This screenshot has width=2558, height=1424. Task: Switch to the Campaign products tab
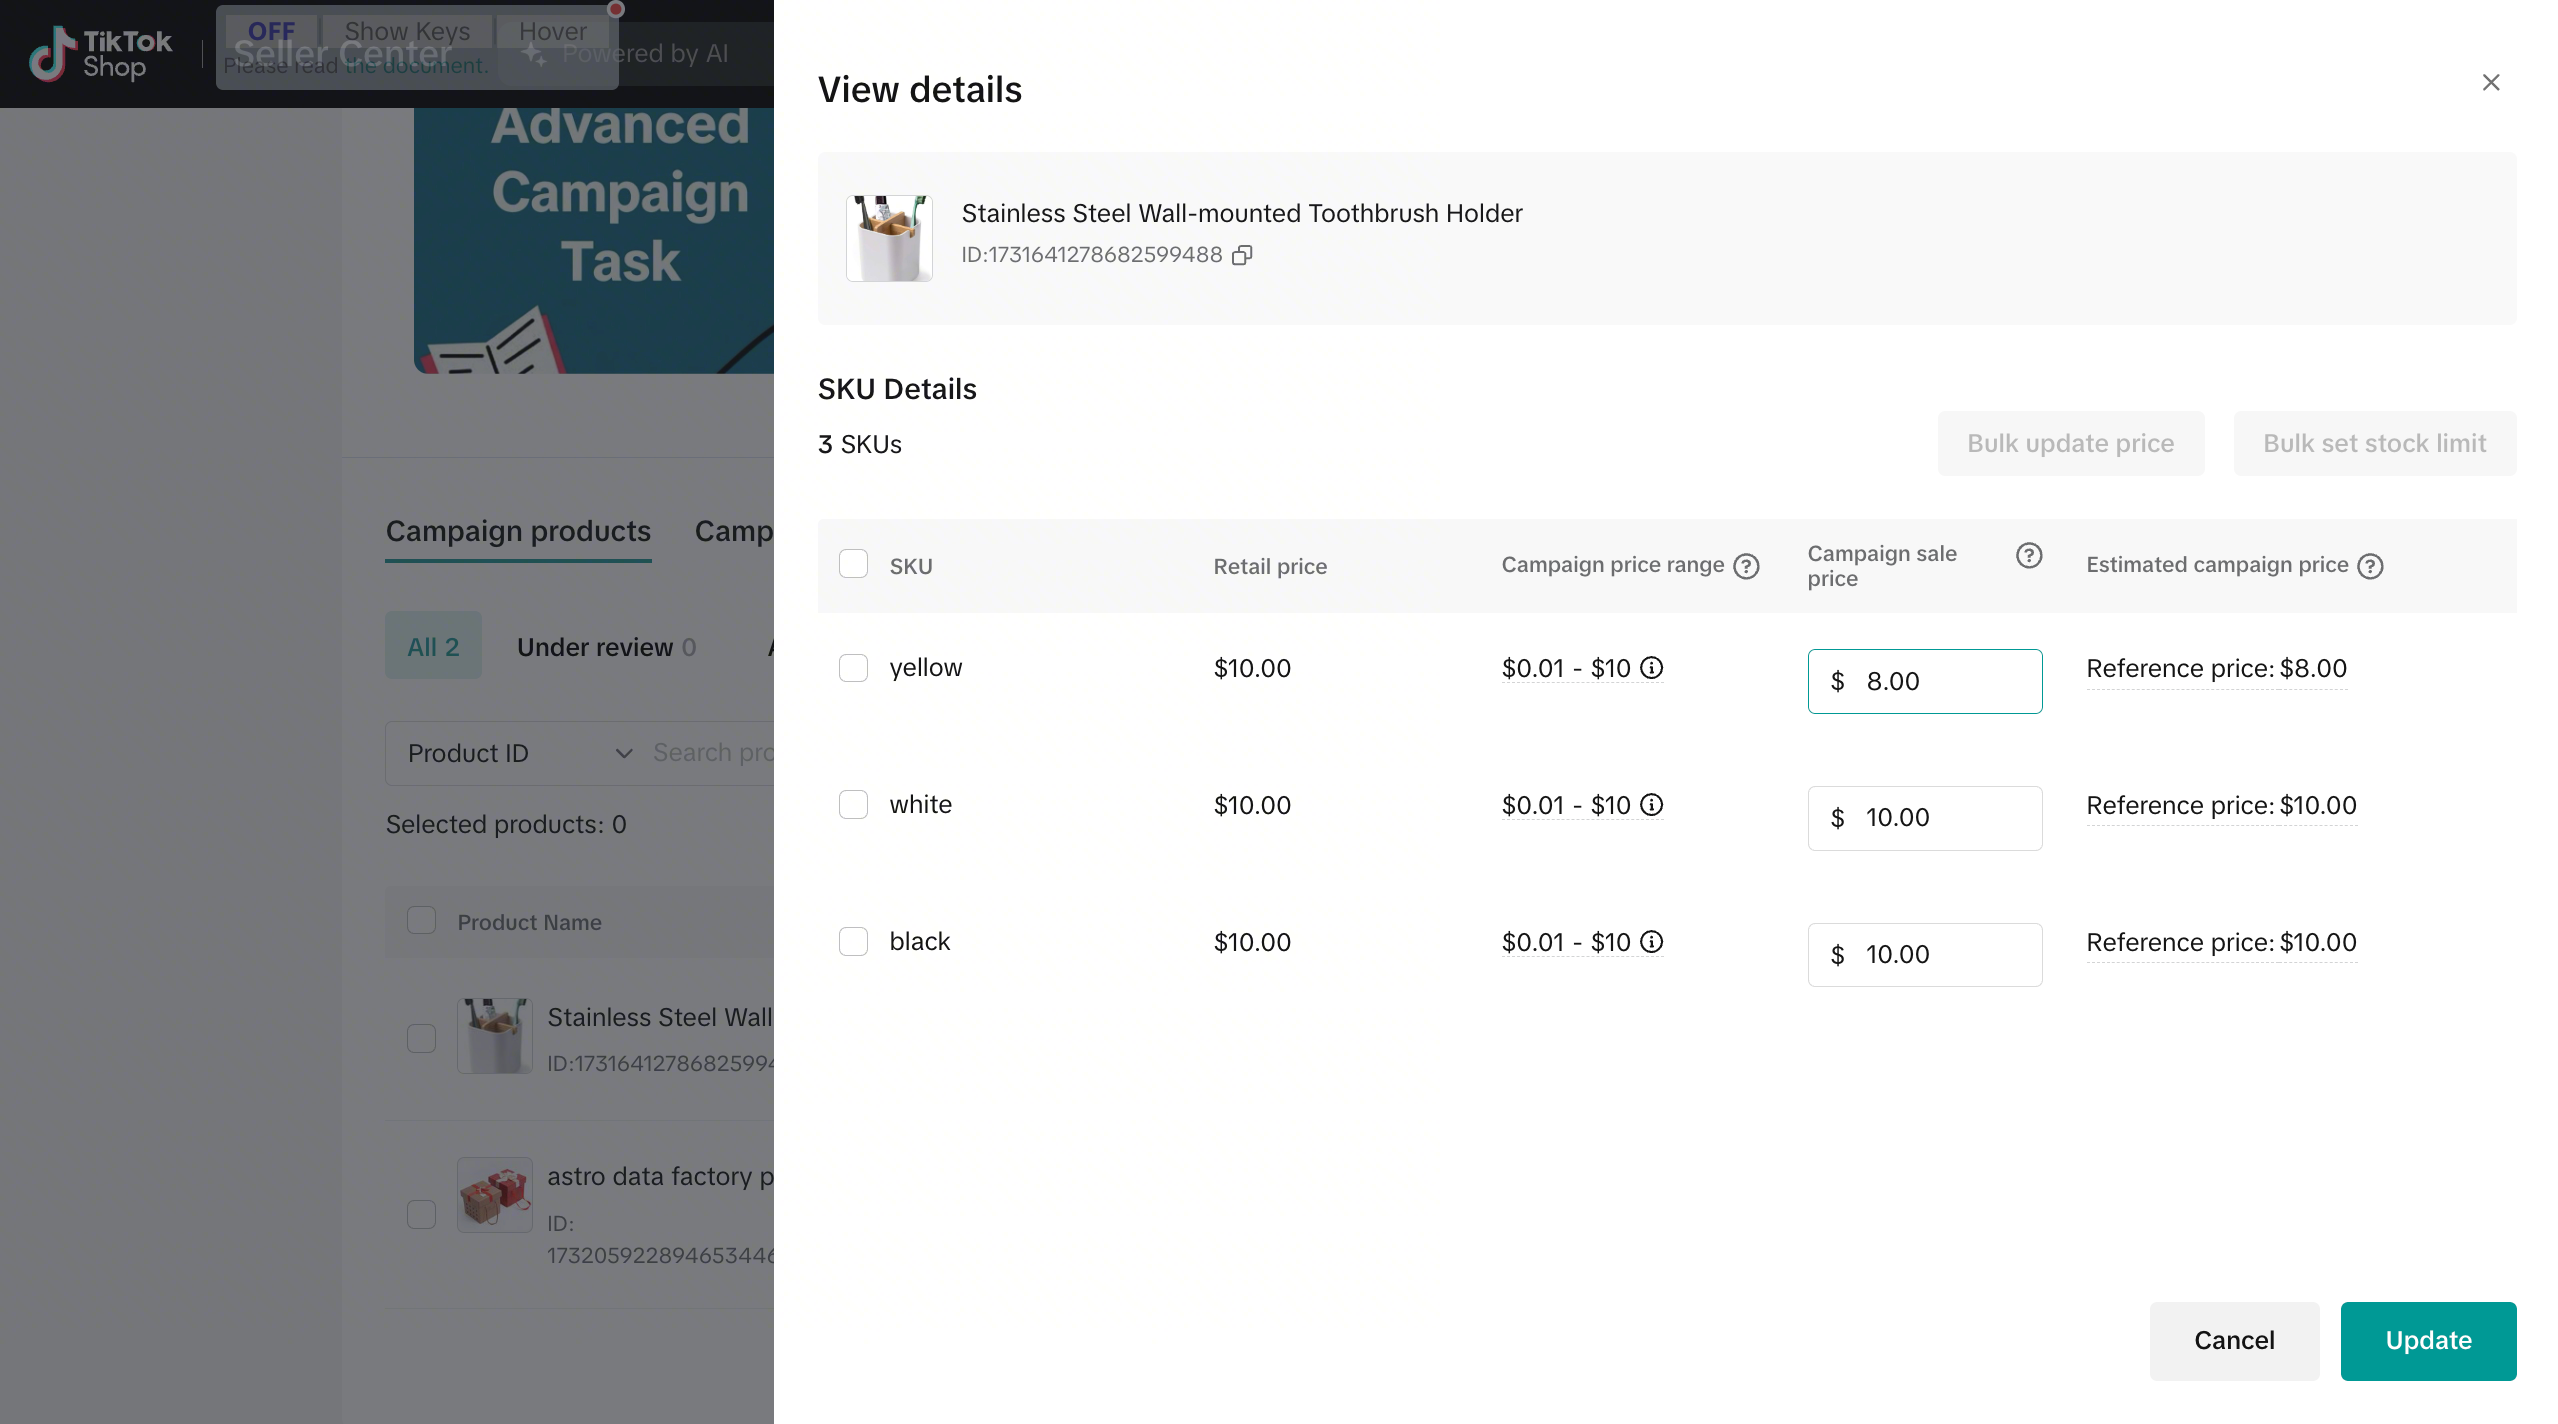(x=518, y=531)
